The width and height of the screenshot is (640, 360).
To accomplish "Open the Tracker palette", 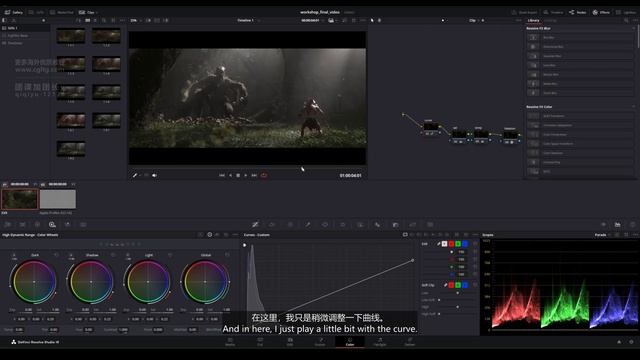I will click(x=342, y=224).
